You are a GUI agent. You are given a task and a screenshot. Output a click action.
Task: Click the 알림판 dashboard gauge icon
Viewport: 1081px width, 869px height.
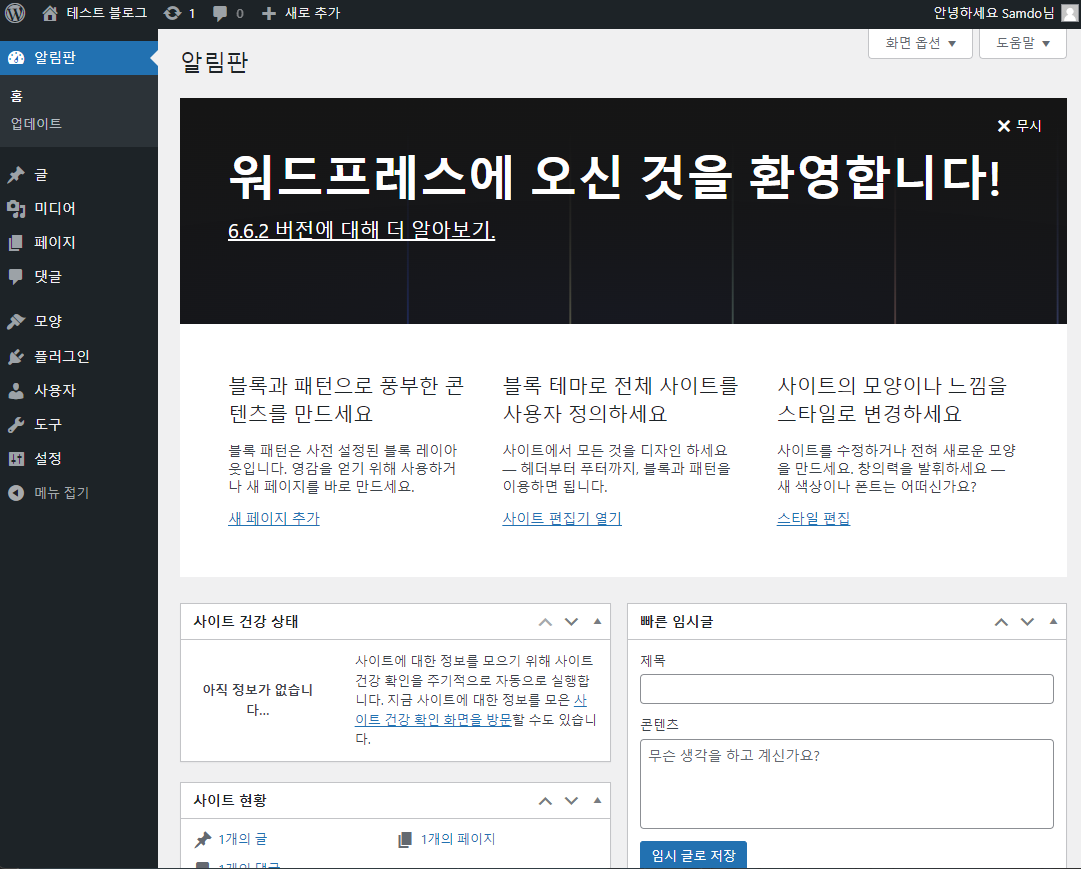(x=16, y=58)
